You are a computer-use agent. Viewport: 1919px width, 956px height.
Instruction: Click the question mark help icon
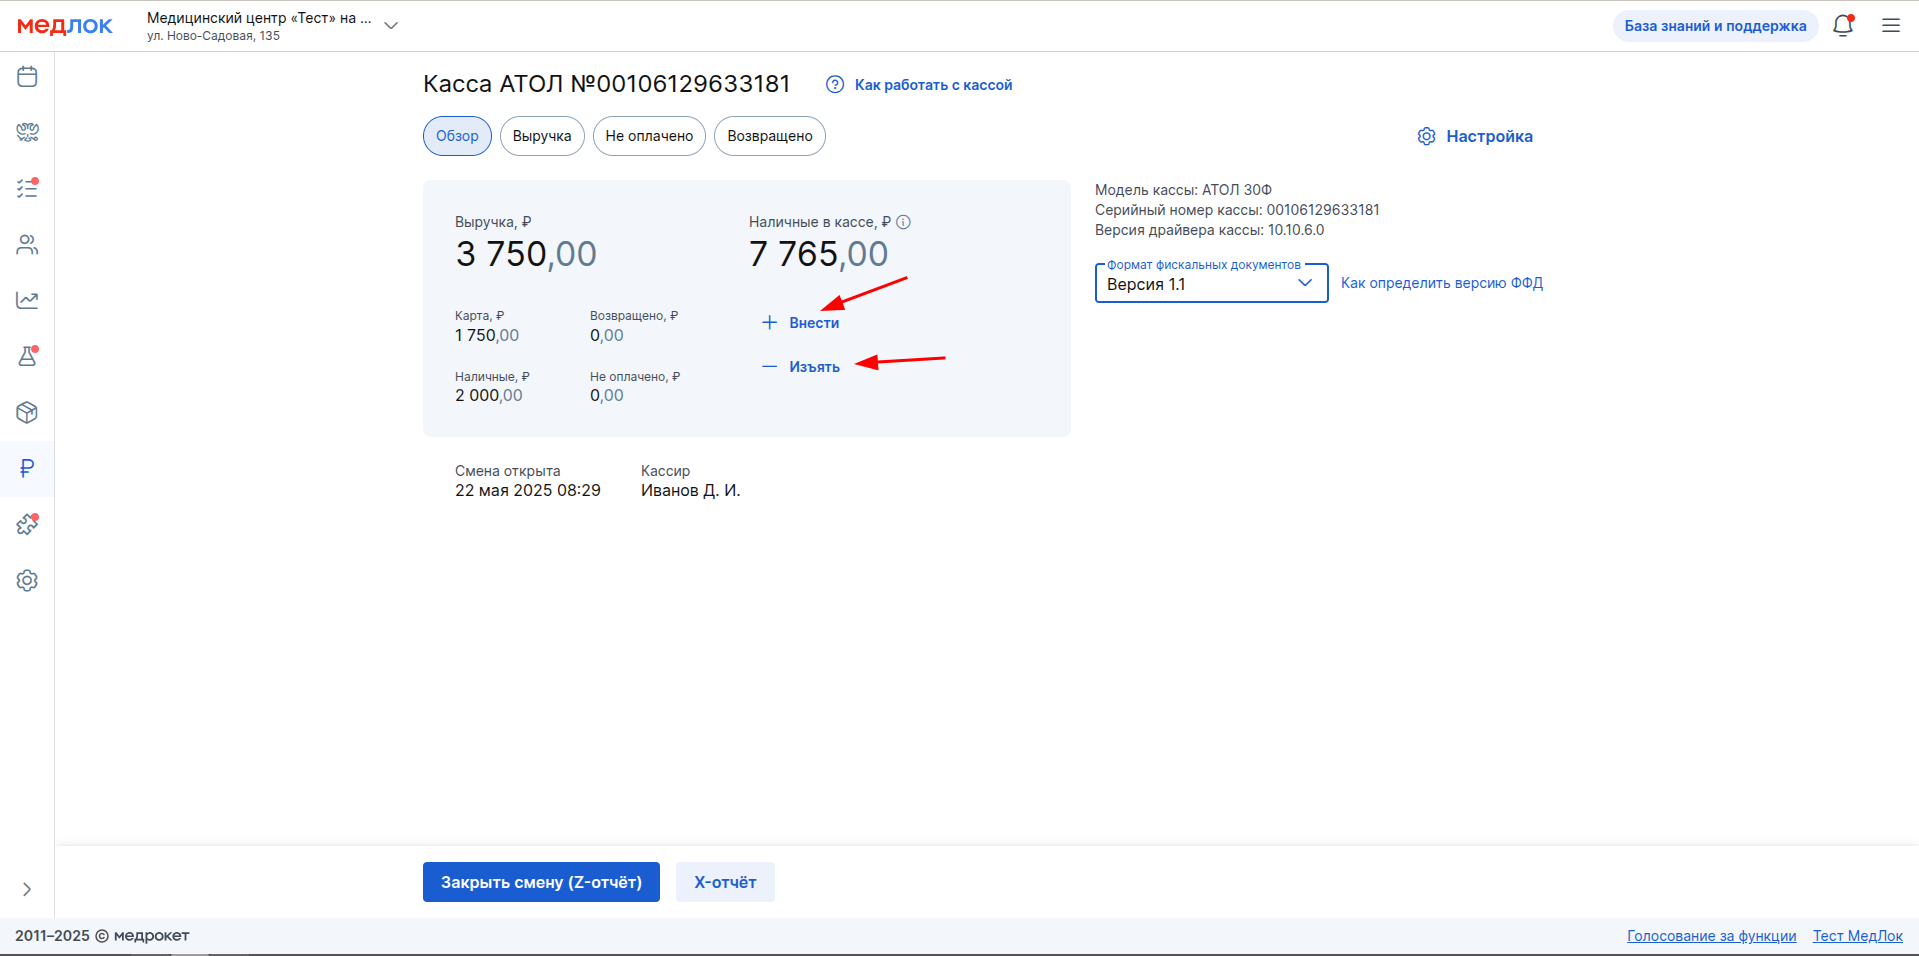coord(835,85)
